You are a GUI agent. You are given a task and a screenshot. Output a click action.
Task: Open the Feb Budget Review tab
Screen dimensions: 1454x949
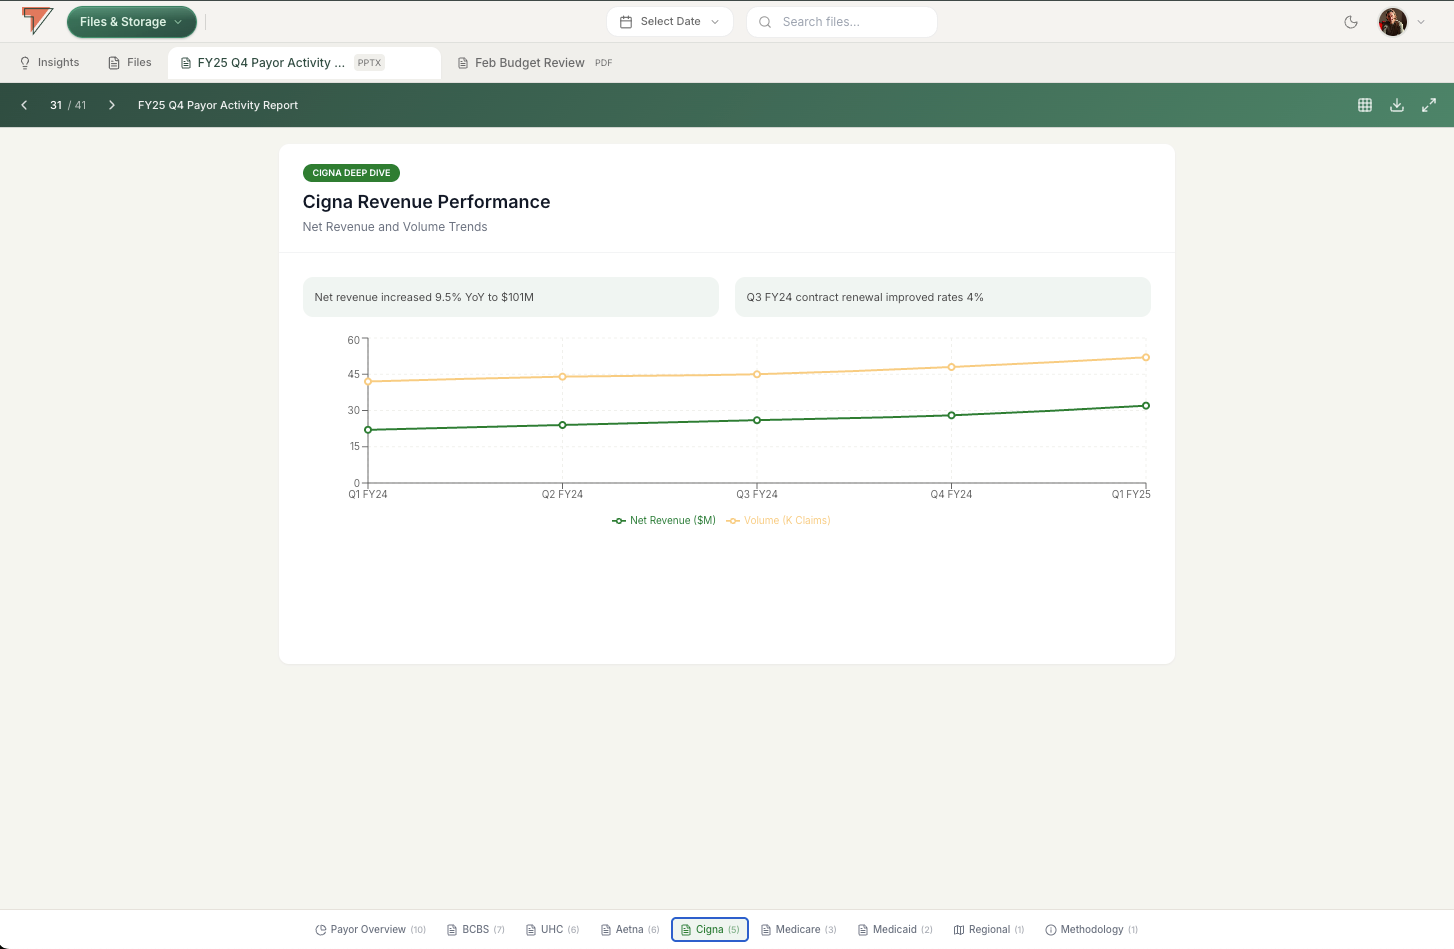[x=535, y=63]
